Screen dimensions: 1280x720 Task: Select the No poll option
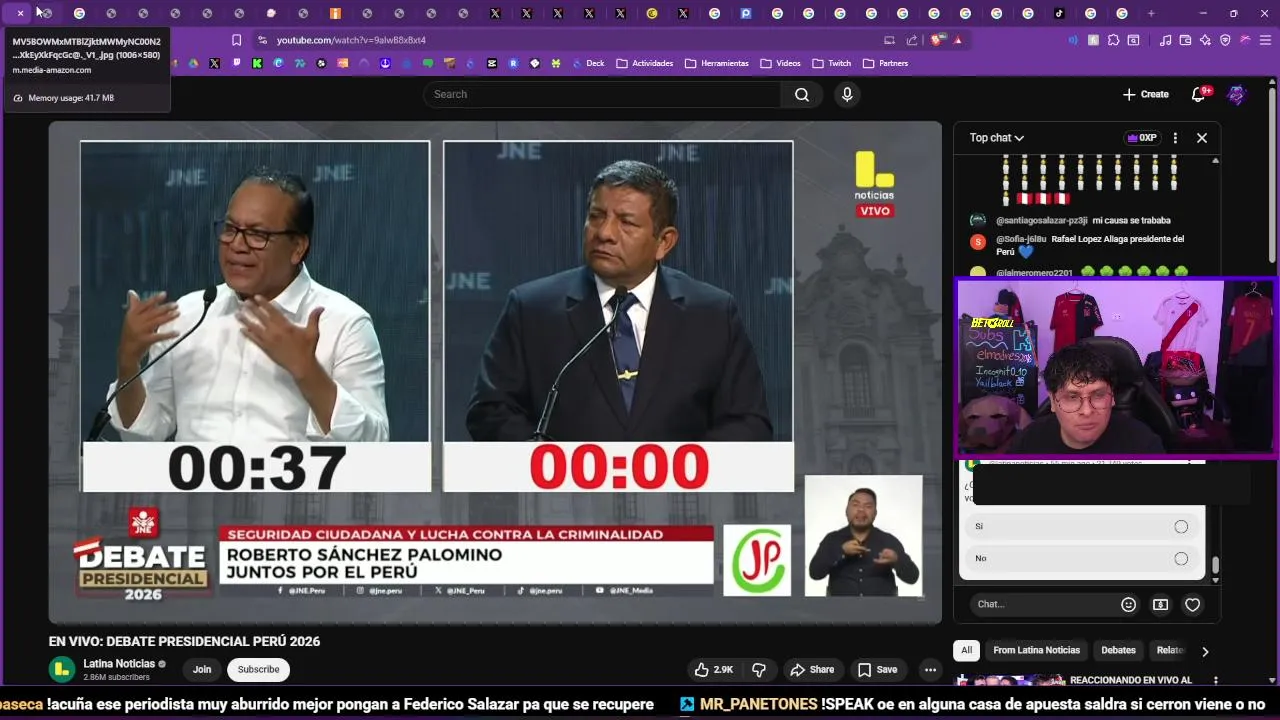[1082, 558]
